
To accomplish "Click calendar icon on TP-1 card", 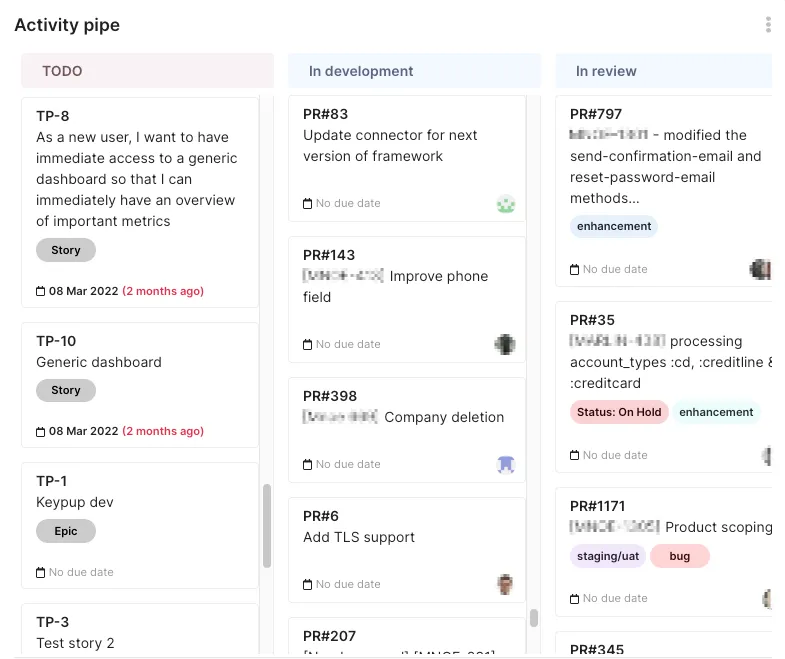I will (x=41, y=573).
